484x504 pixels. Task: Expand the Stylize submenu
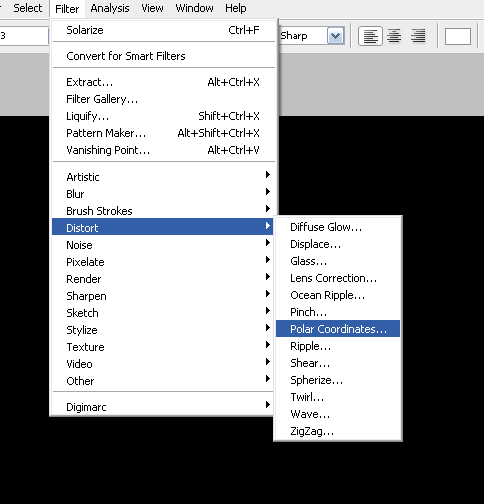pyautogui.click(x=163, y=330)
